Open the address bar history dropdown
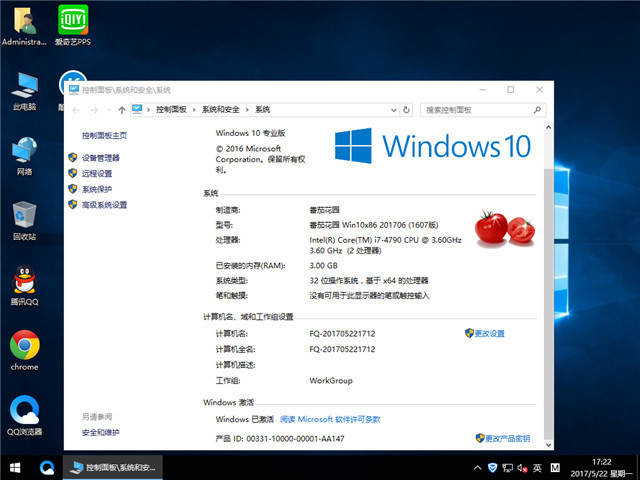The image size is (640, 480). coord(393,110)
